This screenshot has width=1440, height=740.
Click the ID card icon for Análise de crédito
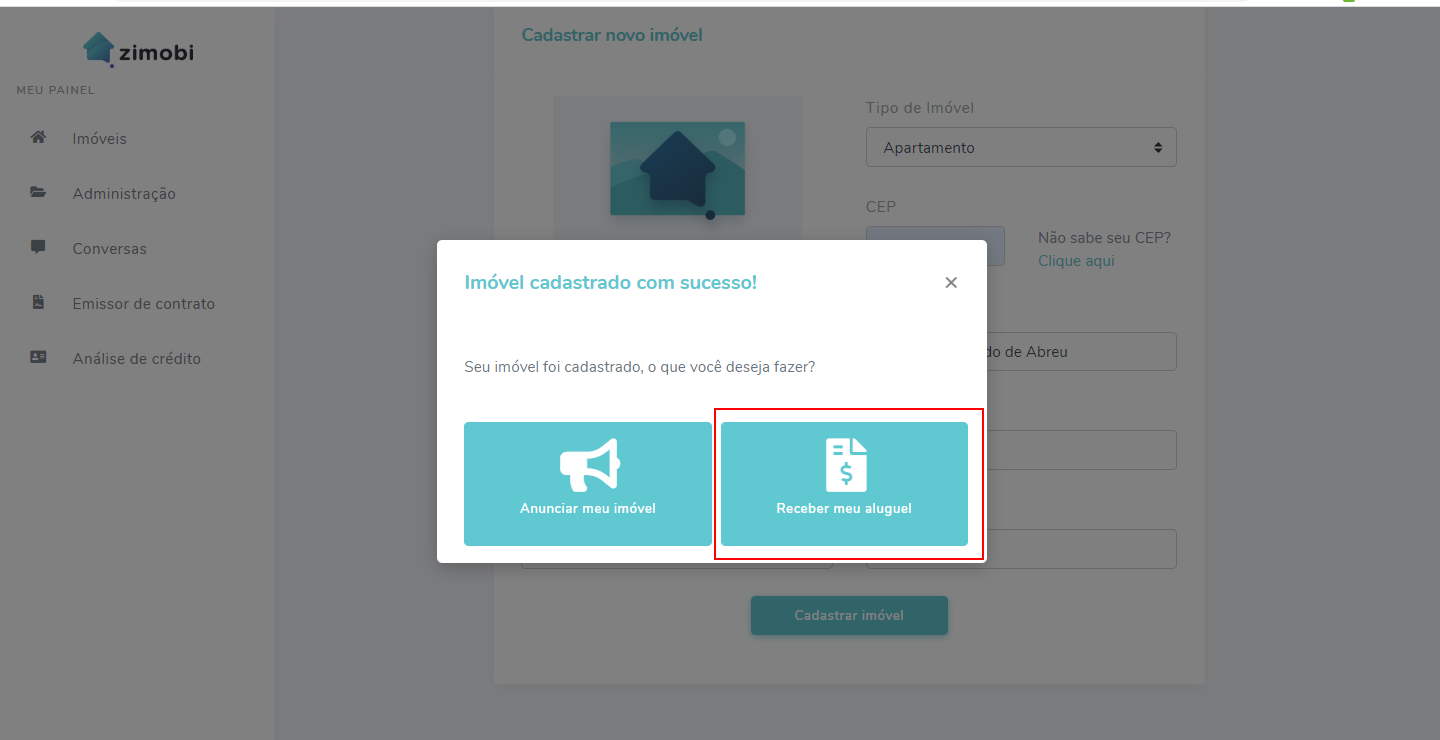[x=38, y=358]
